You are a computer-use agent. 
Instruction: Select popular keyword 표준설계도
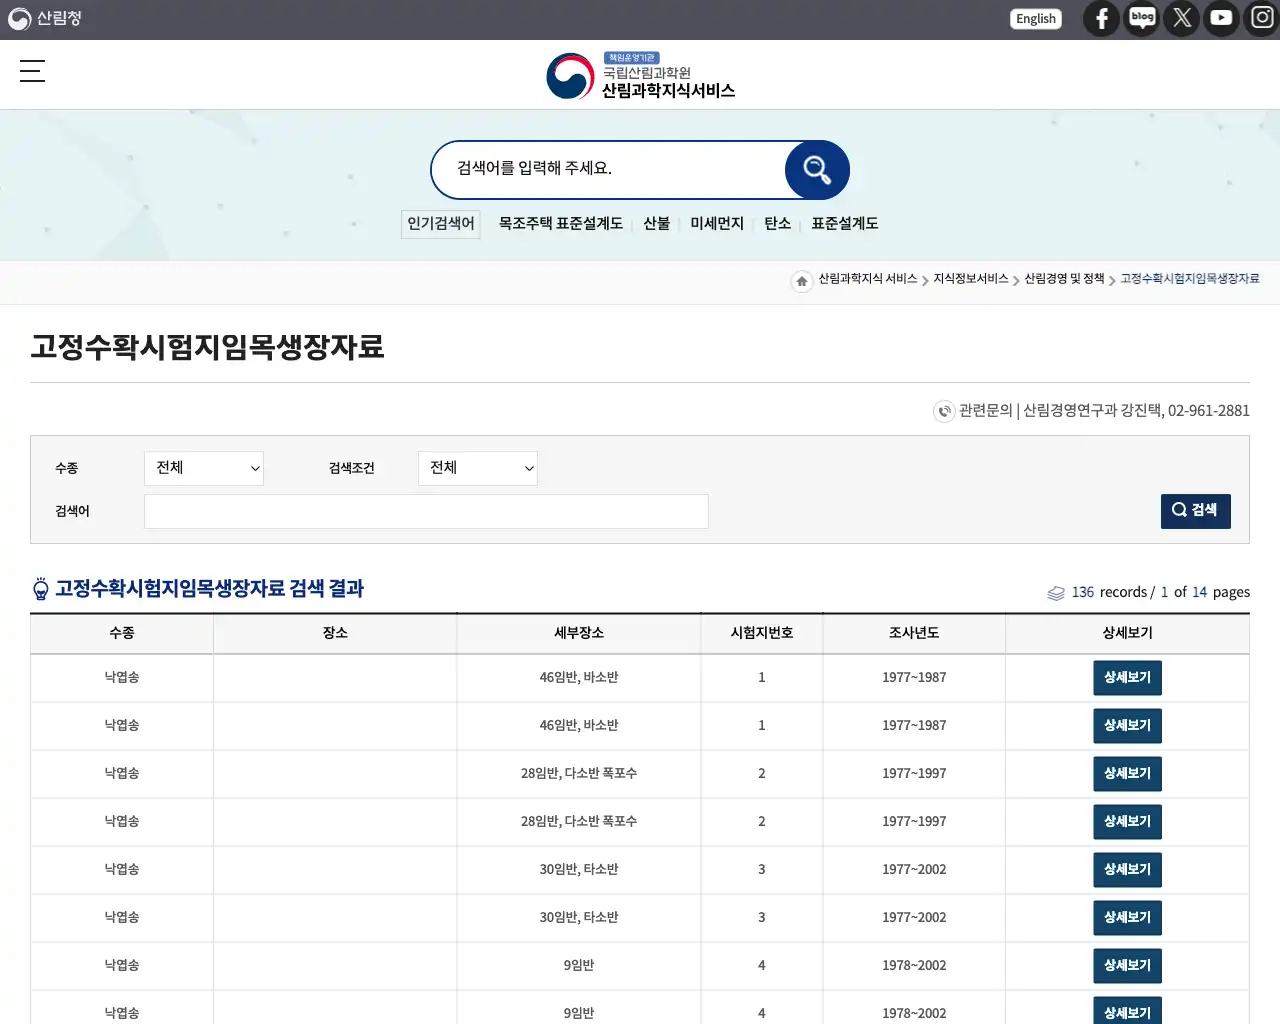[x=845, y=223]
